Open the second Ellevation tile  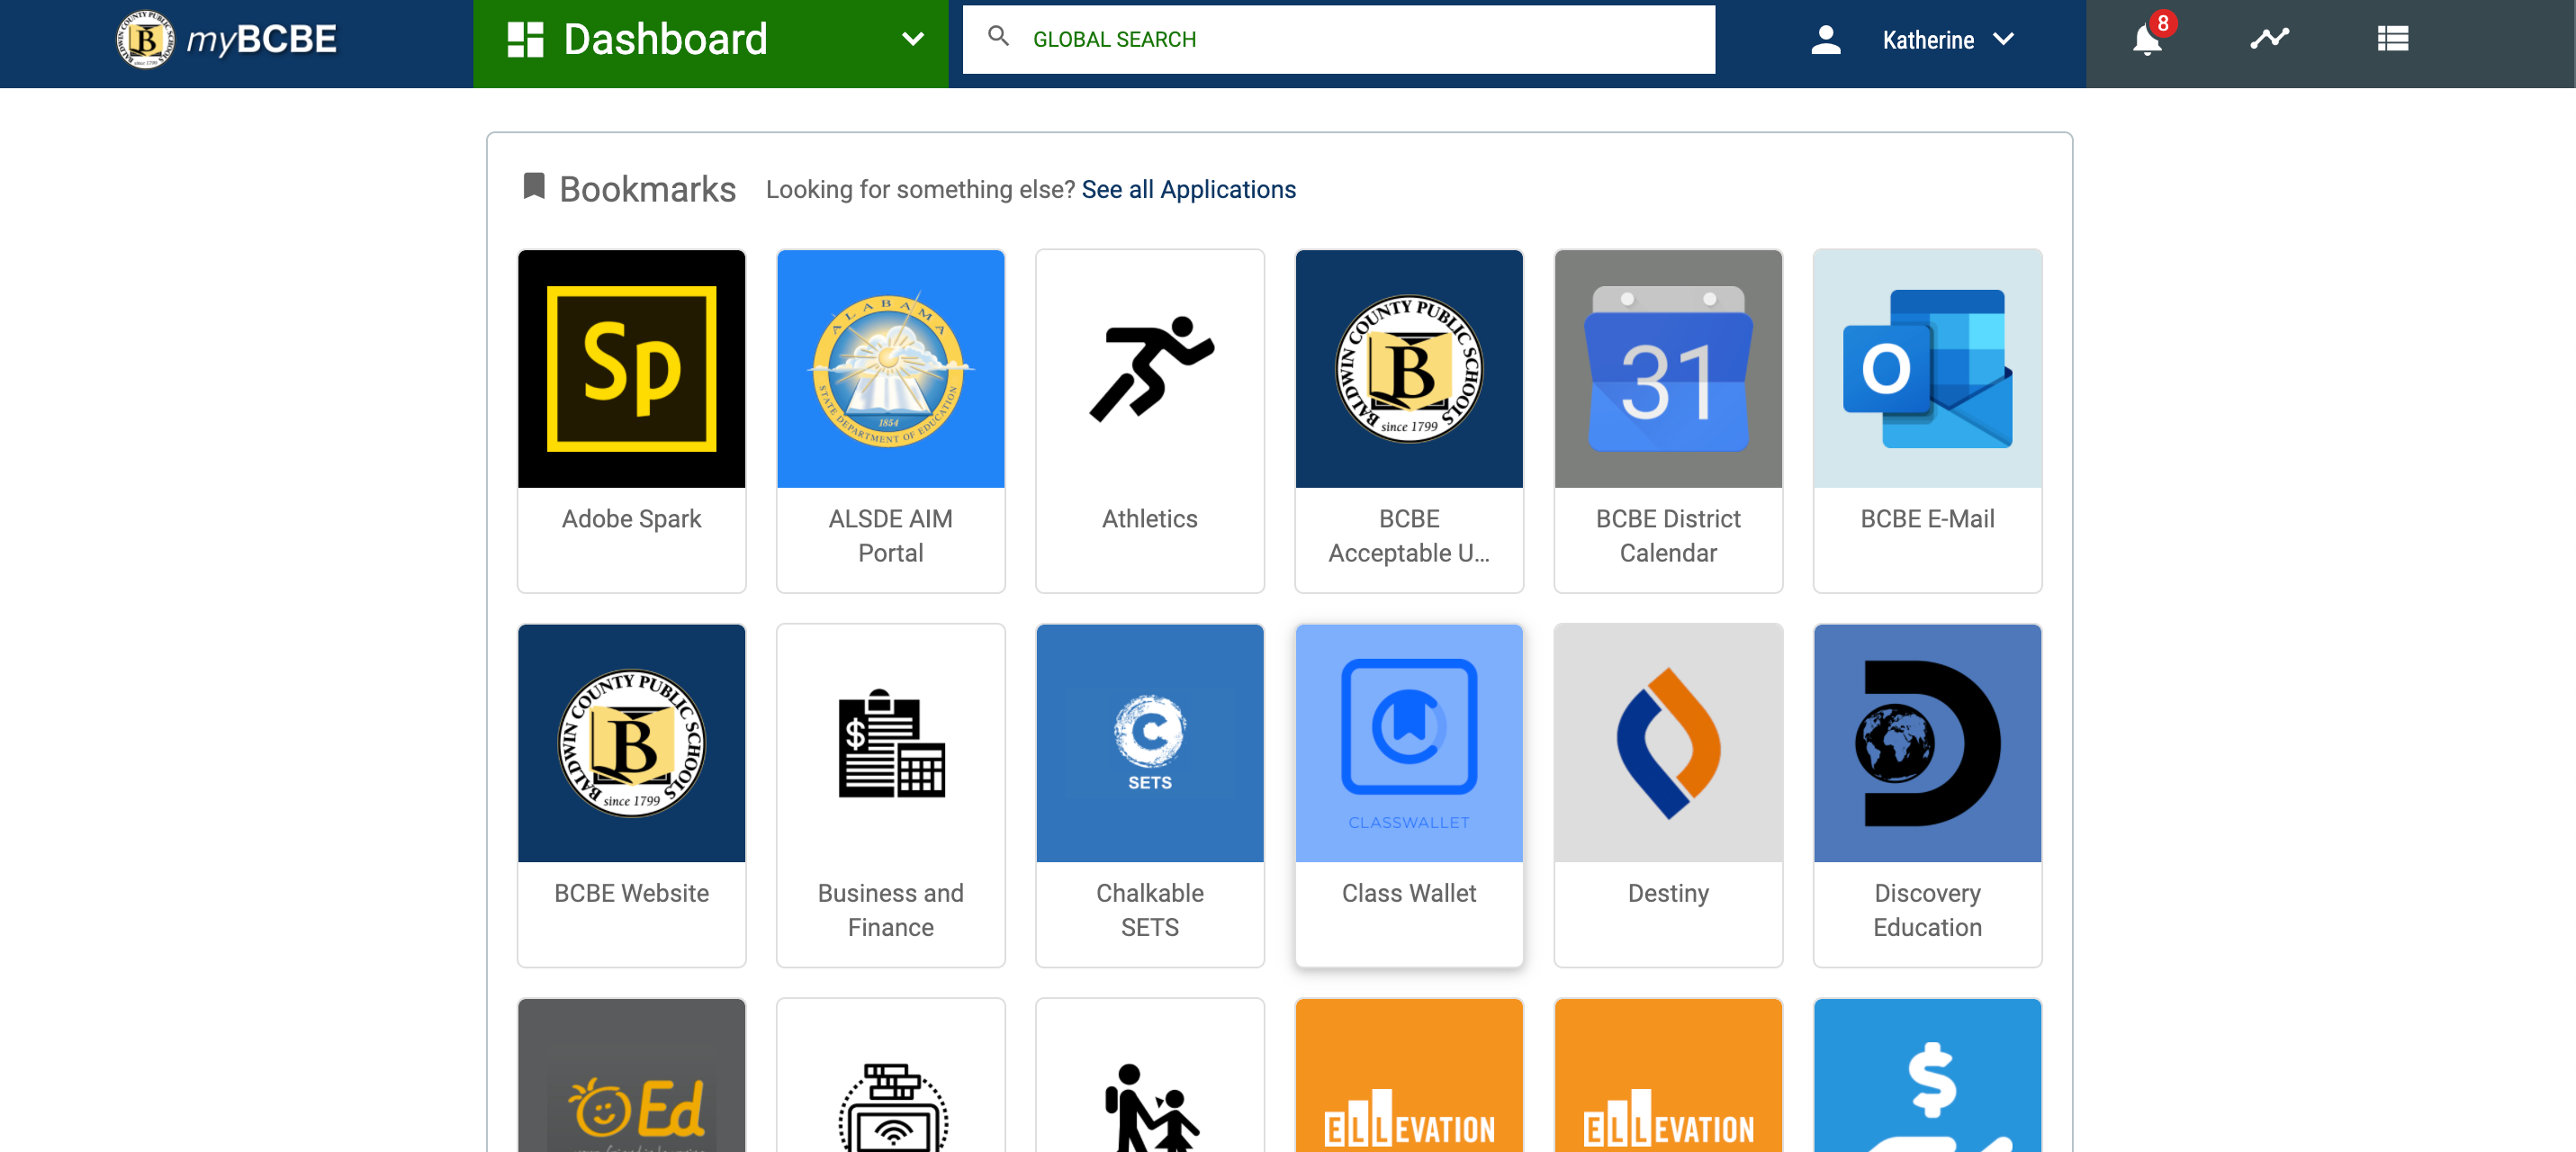point(1668,1075)
